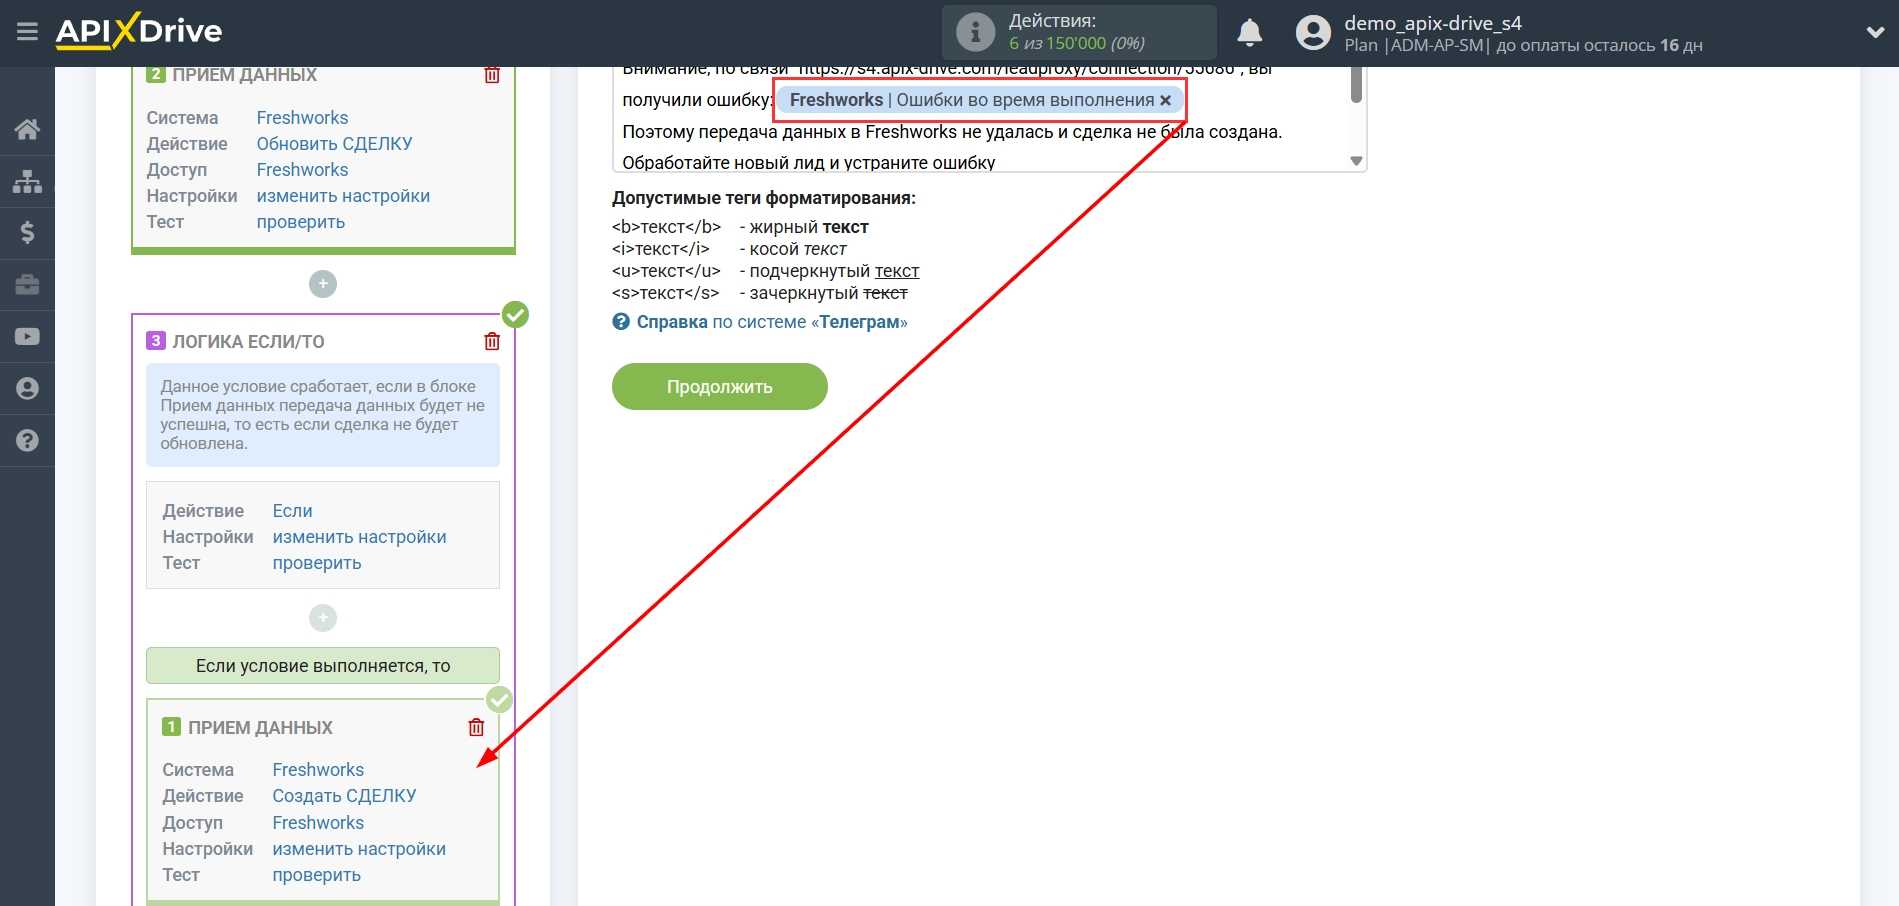The height and width of the screenshot is (906, 1899).
Task: Expand the account dropdown chevron in header
Action: click(x=1875, y=33)
